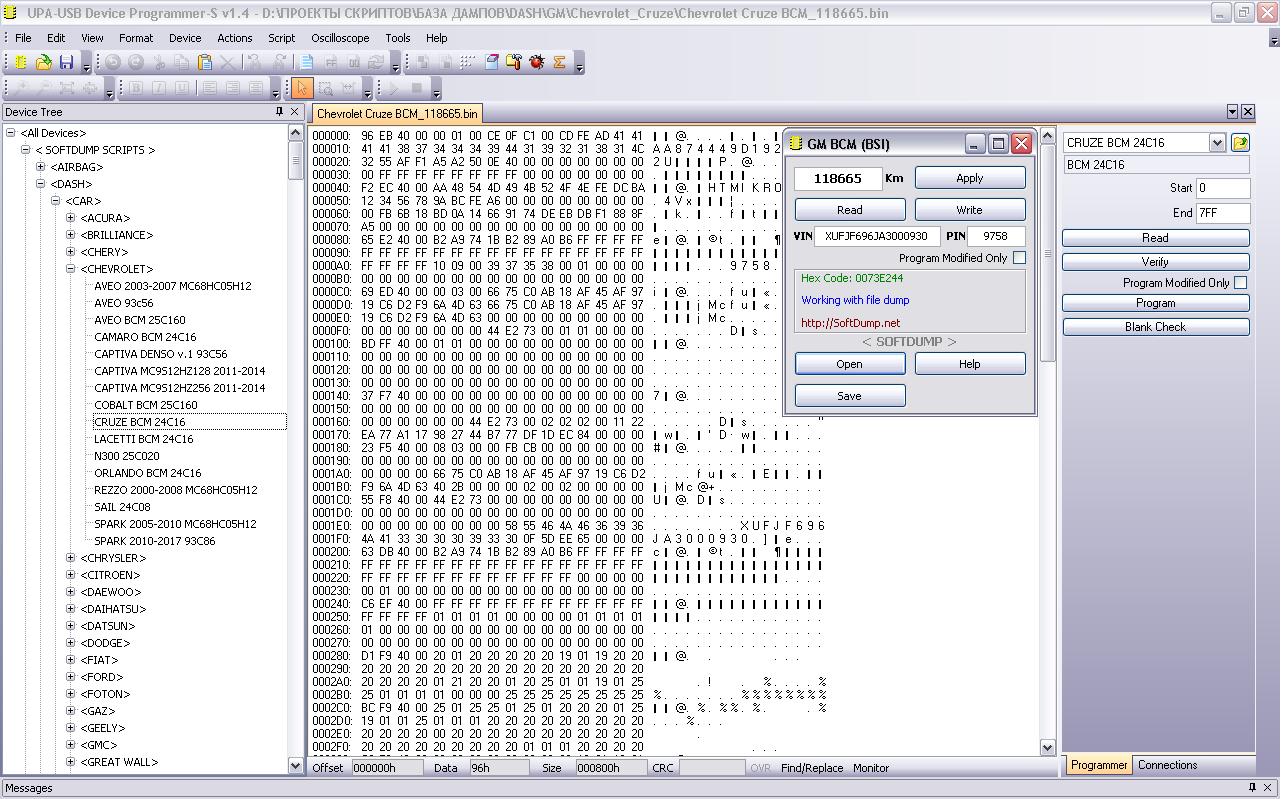Click the Start address field
Image resolution: width=1284 pixels, height=799 pixels.
pyautogui.click(x=1223, y=188)
